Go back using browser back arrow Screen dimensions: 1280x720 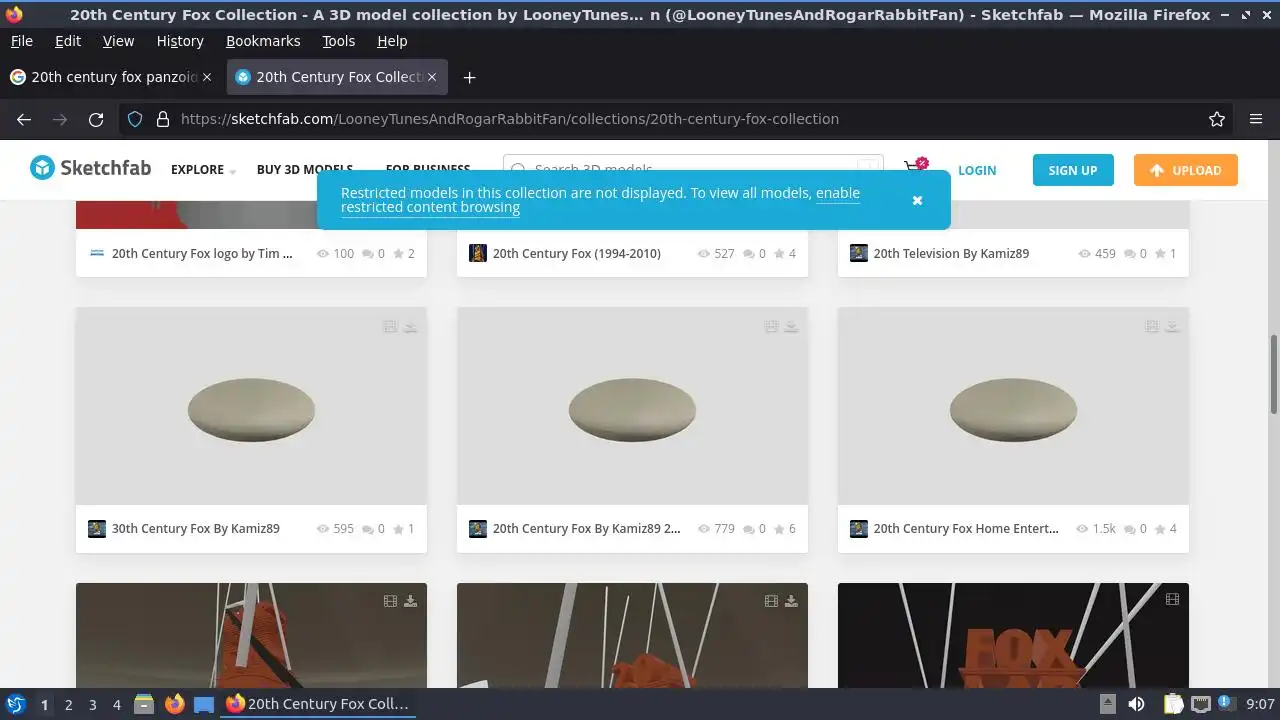point(24,119)
